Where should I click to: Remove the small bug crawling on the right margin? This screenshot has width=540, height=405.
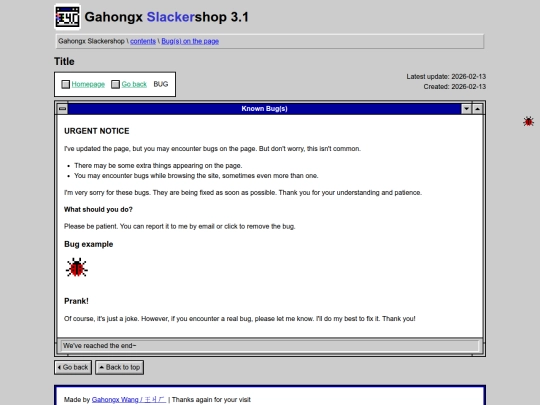pos(528,122)
